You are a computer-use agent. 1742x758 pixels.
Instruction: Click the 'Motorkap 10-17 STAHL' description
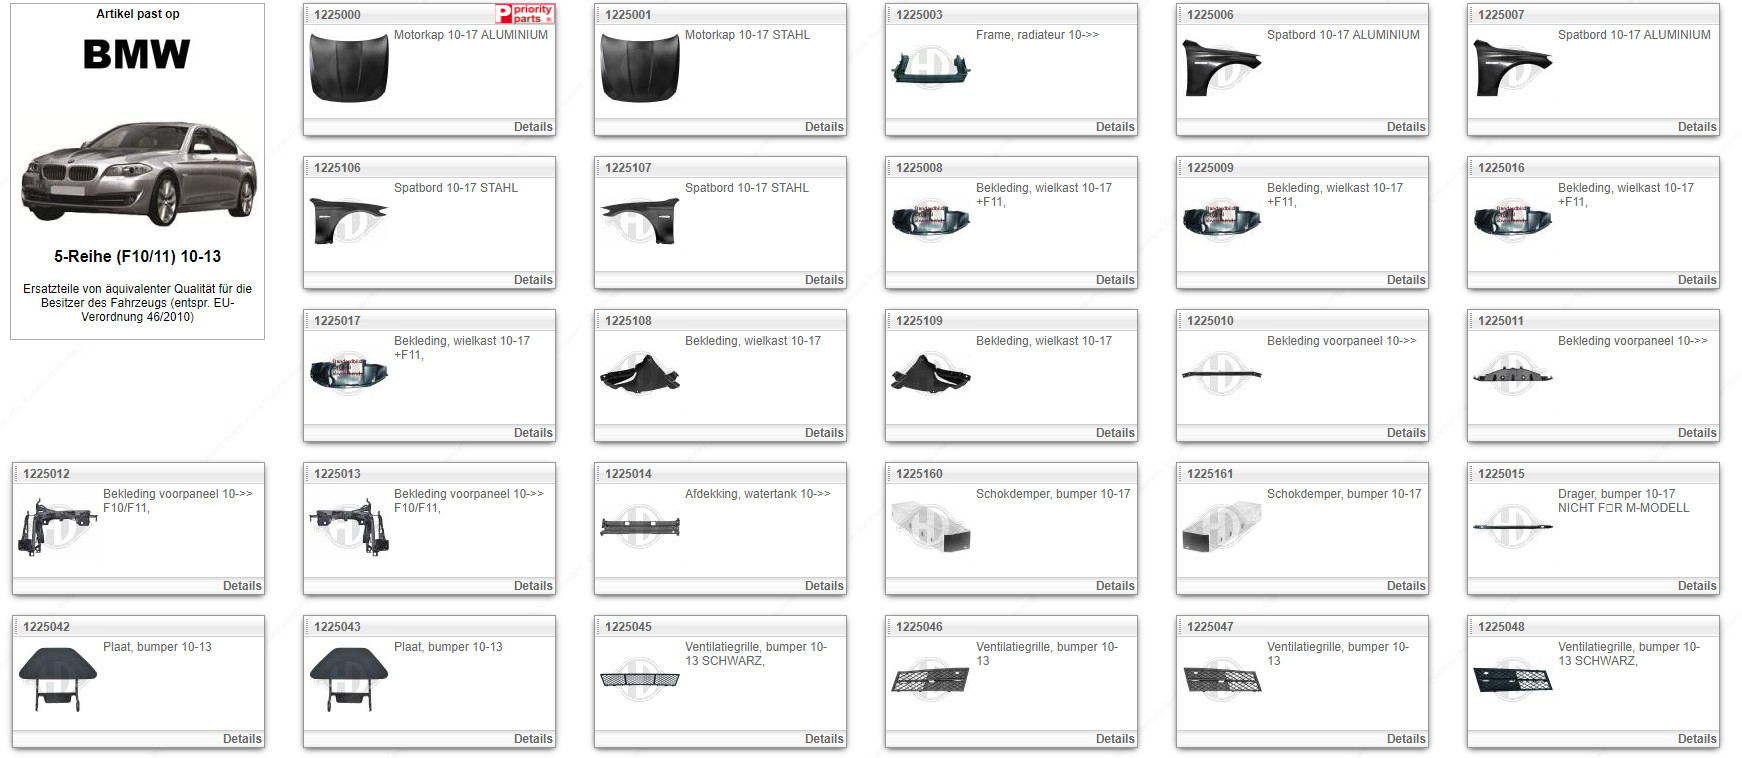tap(747, 35)
